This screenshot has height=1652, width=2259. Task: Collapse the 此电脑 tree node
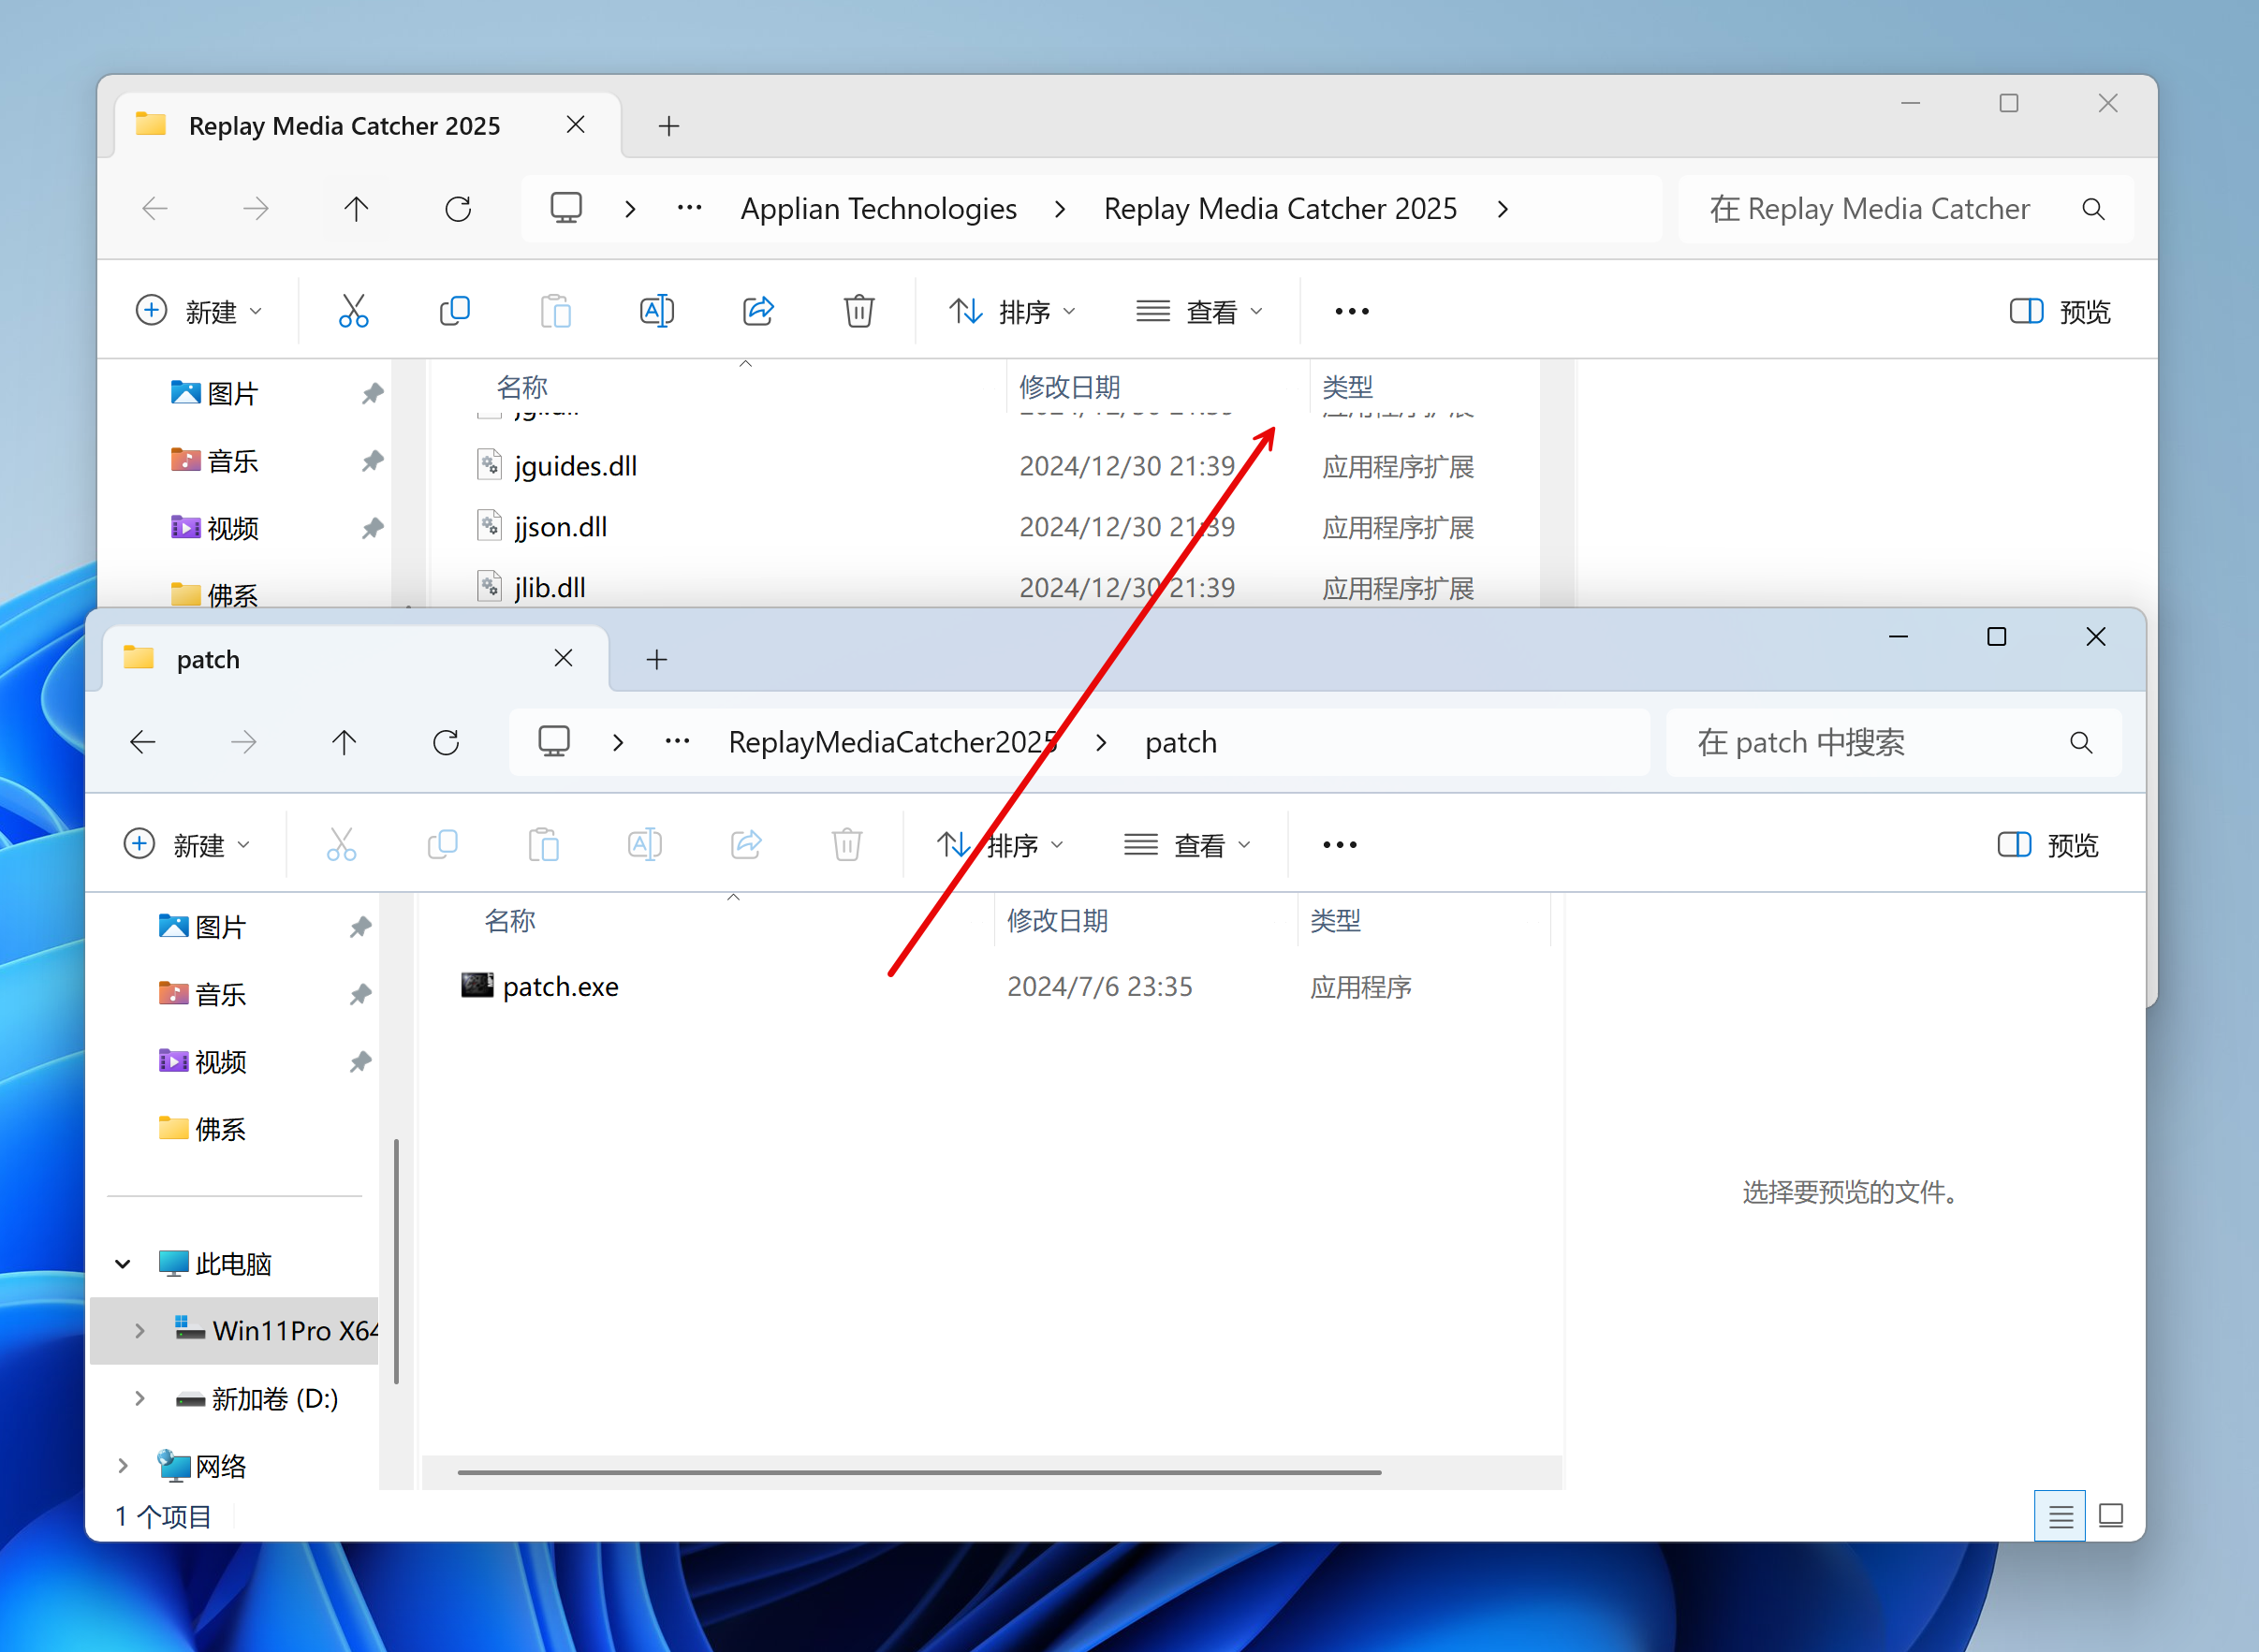point(123,1263)
